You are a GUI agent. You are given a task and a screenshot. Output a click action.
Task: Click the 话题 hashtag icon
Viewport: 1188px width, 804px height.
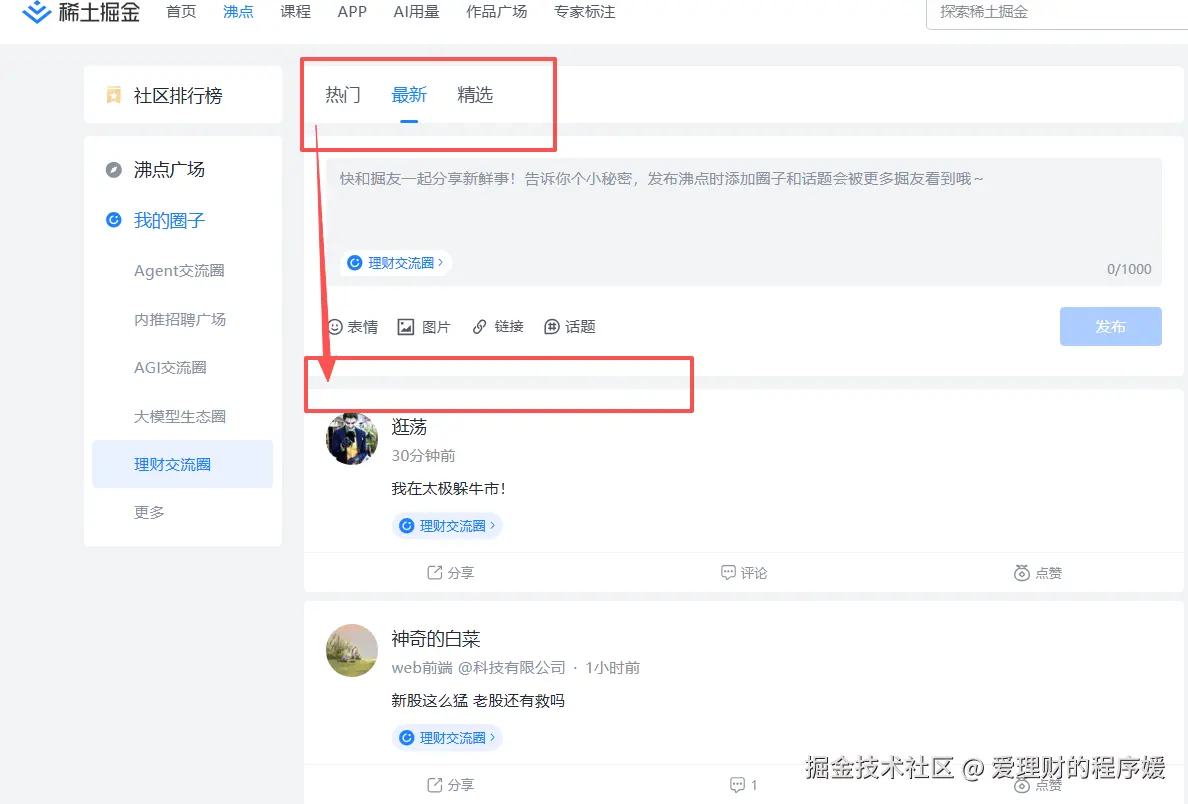tap(552, 327)
